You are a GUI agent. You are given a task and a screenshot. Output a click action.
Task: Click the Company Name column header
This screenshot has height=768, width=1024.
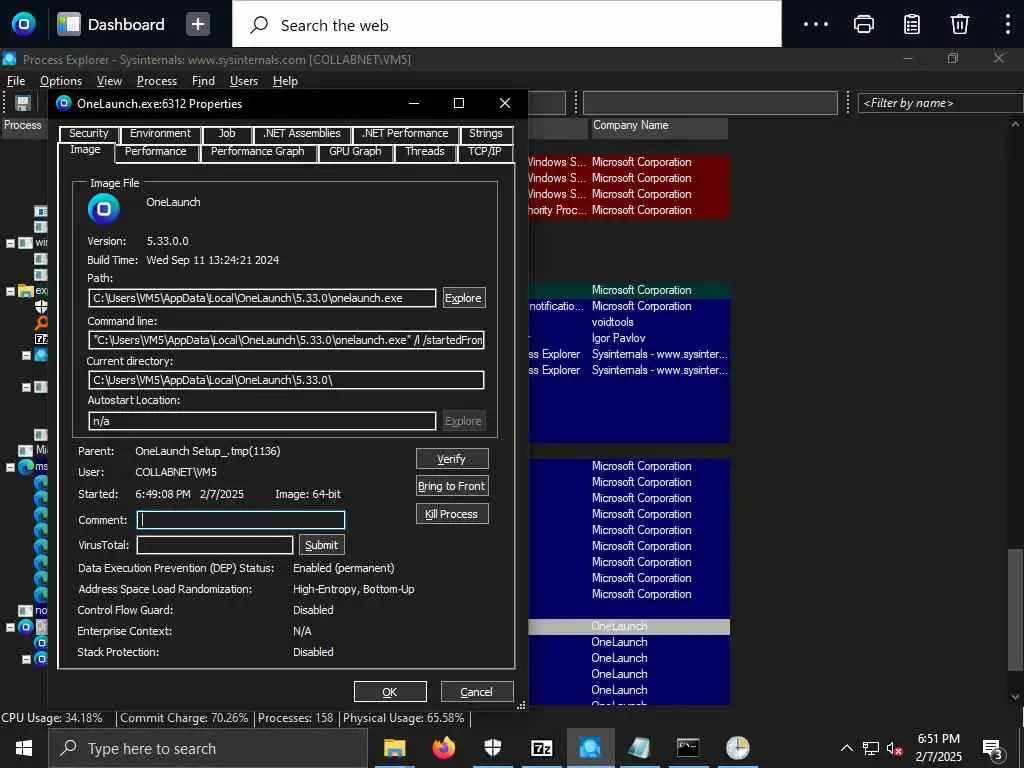click(x=659, y=125)
